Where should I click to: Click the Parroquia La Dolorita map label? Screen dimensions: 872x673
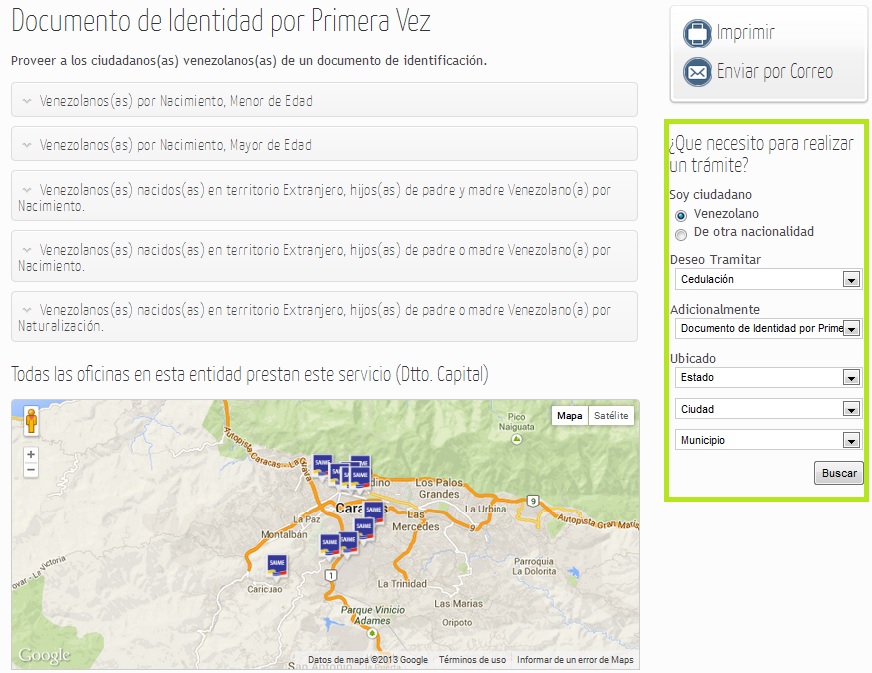point(534,566)
